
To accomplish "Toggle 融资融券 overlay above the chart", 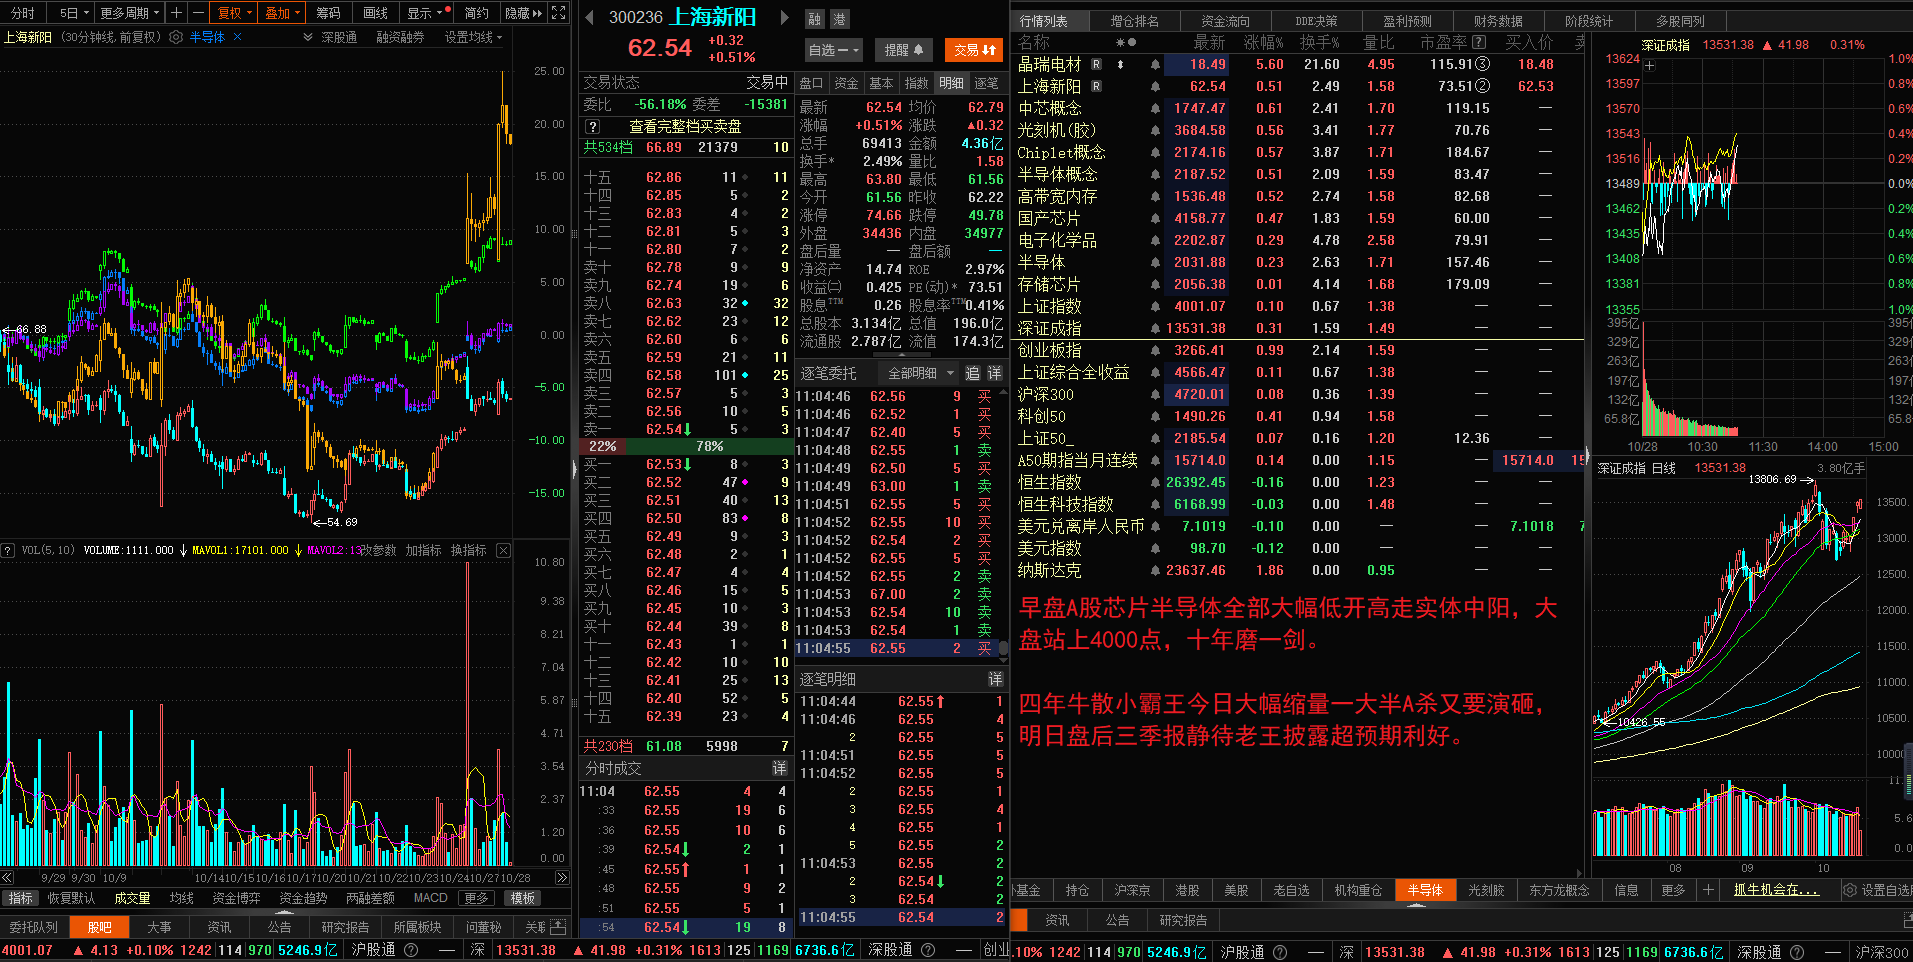I will pyautogui.click(x=400, y=37).
